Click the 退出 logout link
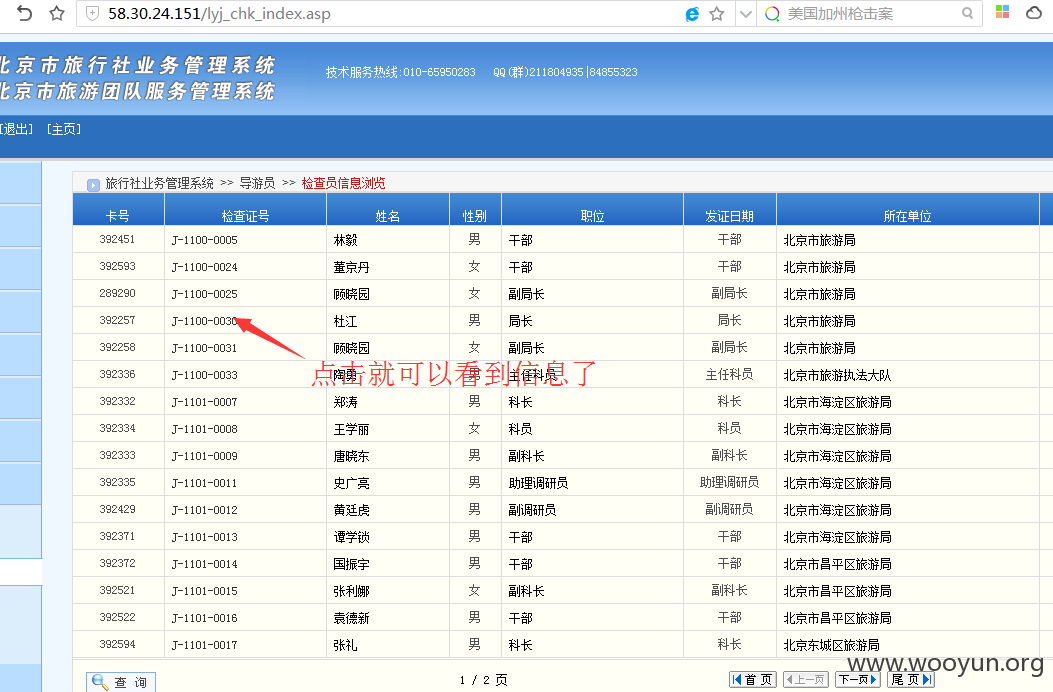 [17, 129]
